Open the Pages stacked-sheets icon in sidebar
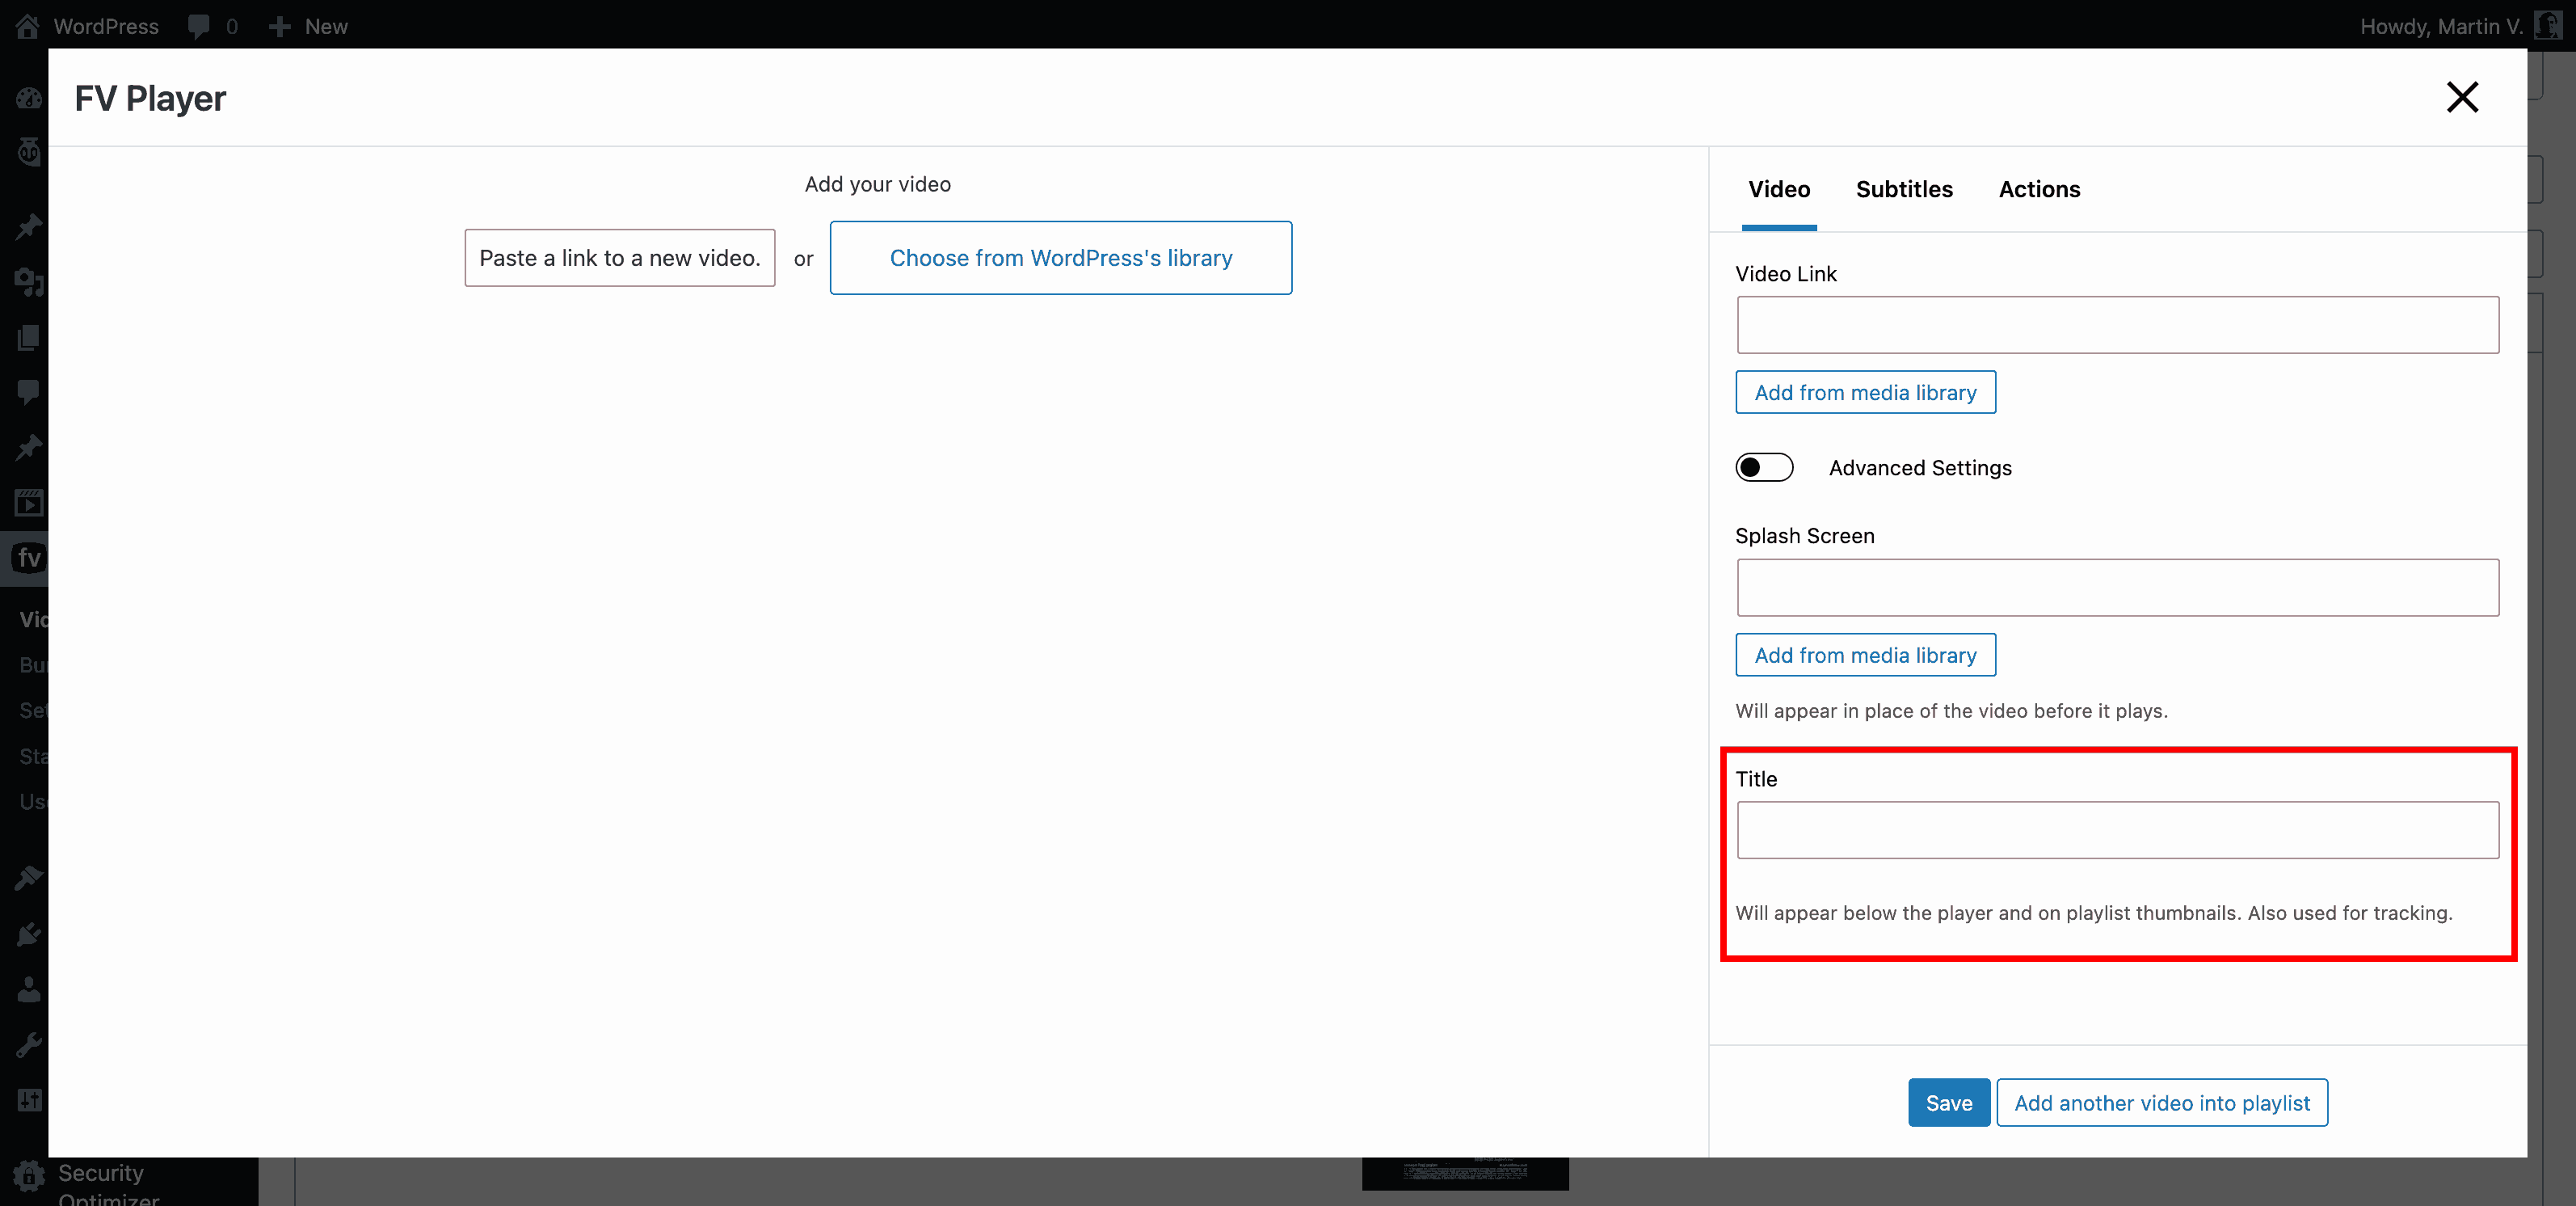 click(29, 337)
